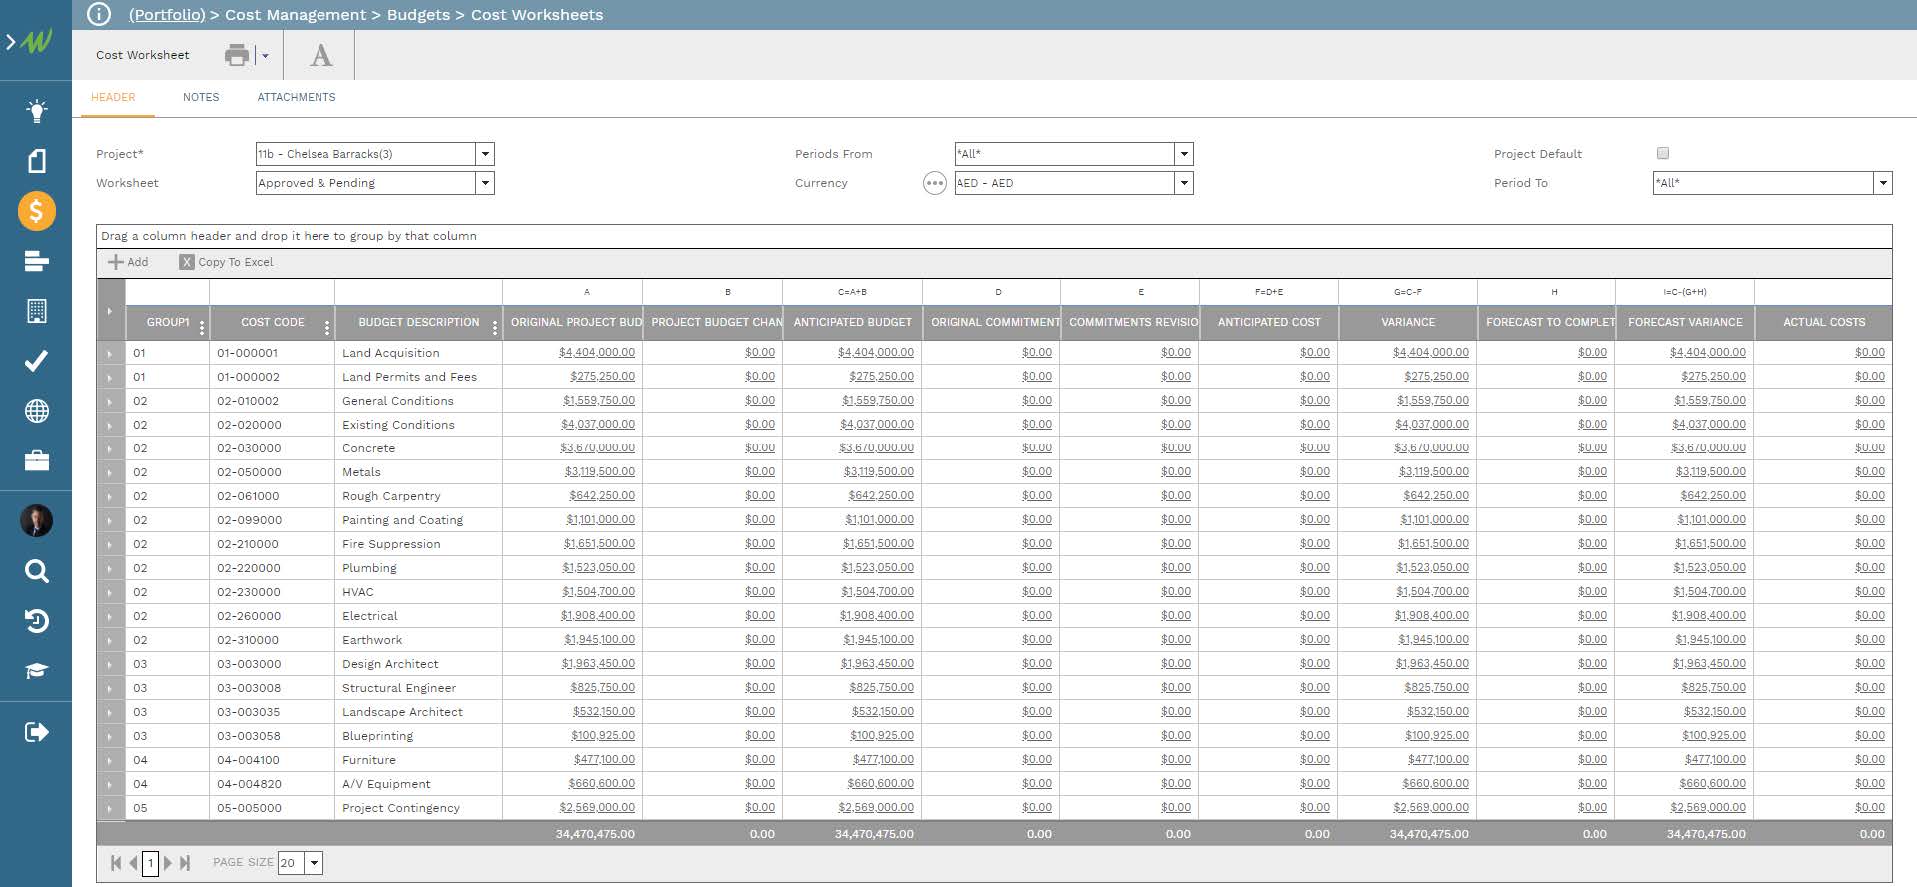The image size is (1917, 887).
Task: Open the Page Size dropdown
Action: (x=314, y=863)
